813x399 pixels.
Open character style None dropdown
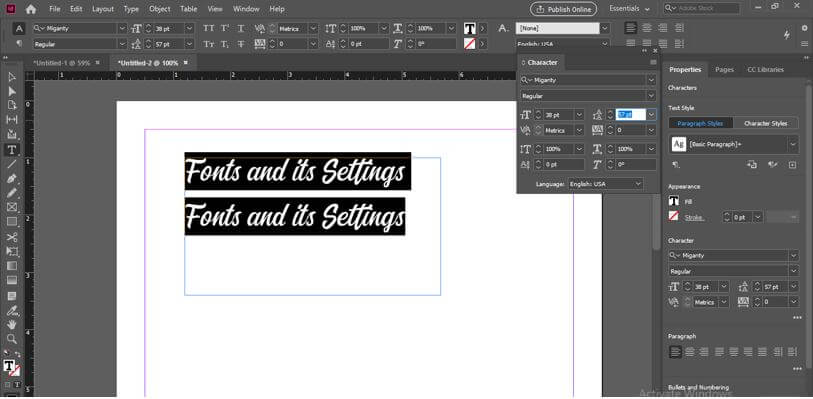point(605,28)
